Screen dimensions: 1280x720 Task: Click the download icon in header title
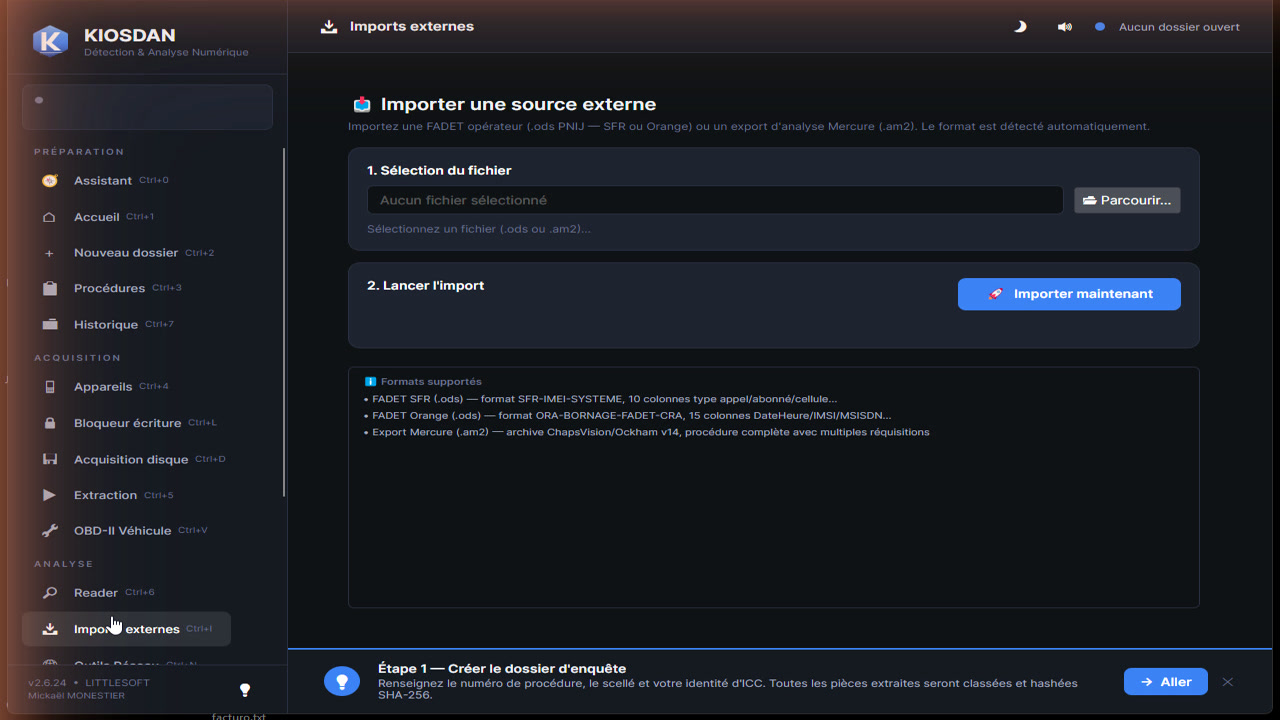click(329, 27)
